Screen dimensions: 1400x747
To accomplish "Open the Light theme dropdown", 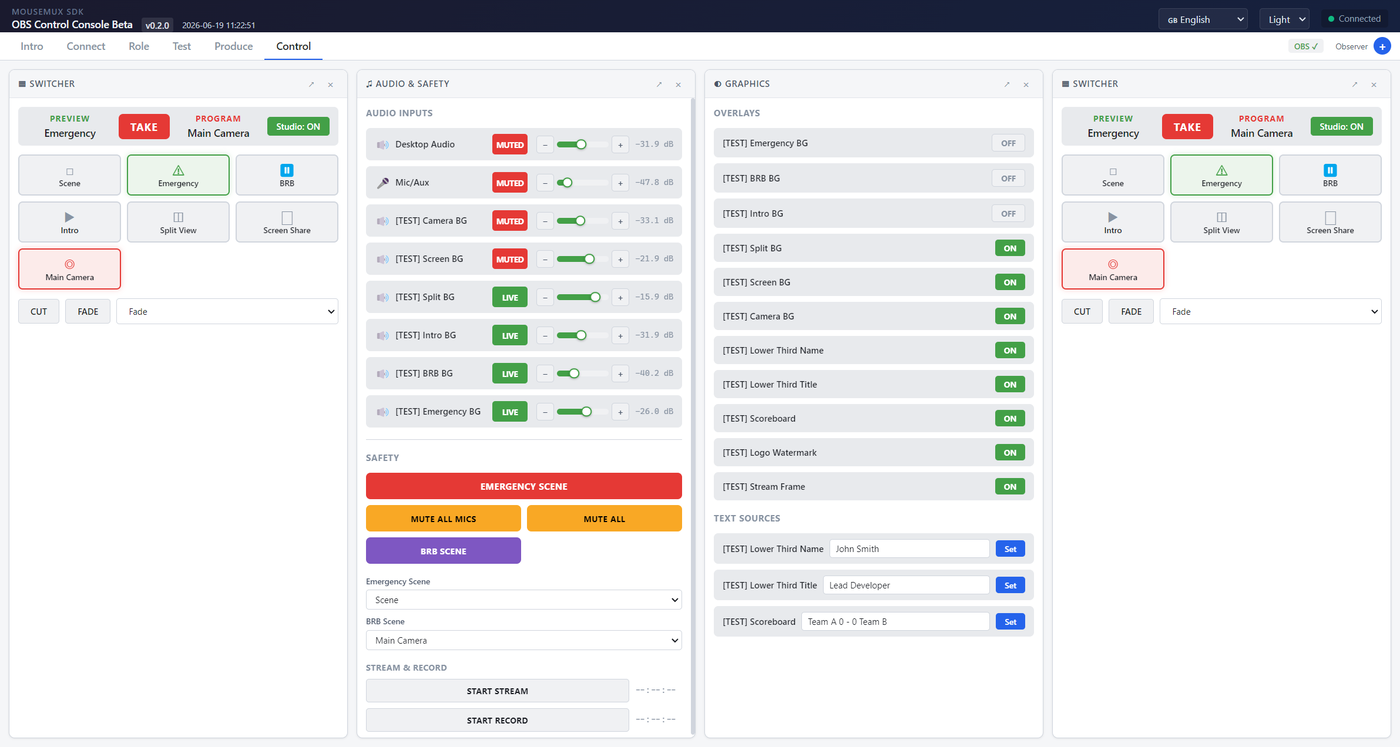I will click(x=1285, y=19).
